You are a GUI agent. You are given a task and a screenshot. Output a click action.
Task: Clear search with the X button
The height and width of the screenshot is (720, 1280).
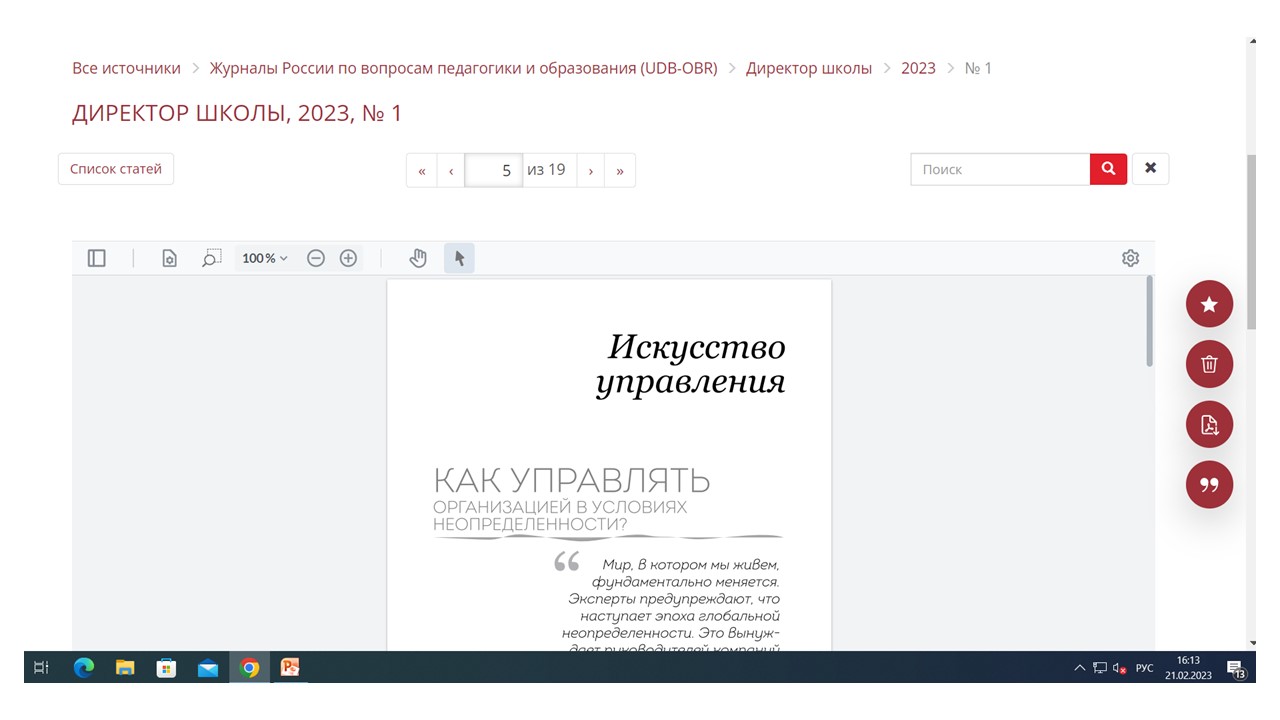click(1150, 169)
